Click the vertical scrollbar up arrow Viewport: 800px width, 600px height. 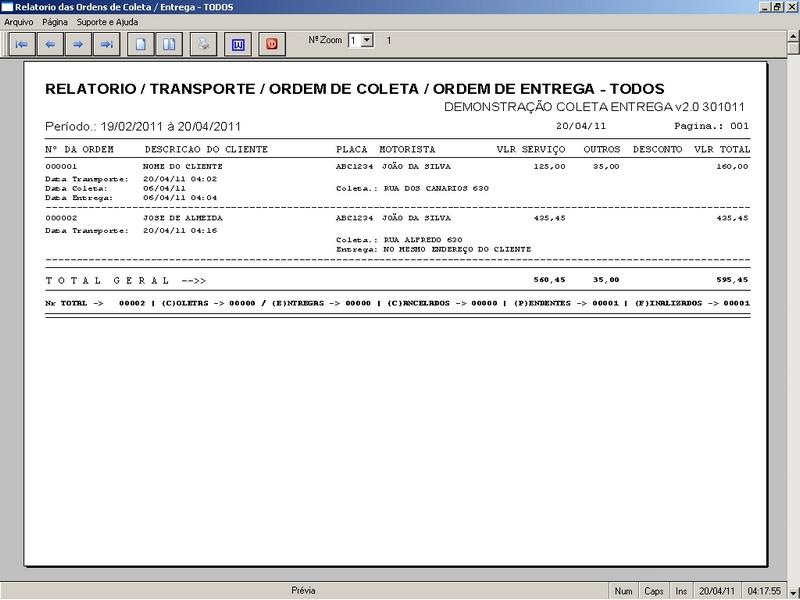793,36
